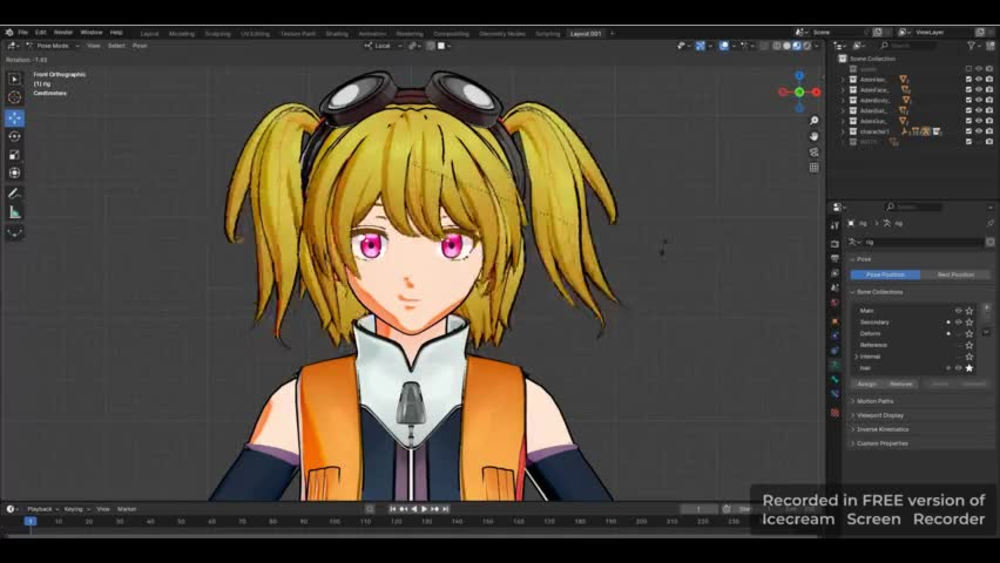
Task: Select the Select Box tool in the toolbar
Action: (14, 79)
